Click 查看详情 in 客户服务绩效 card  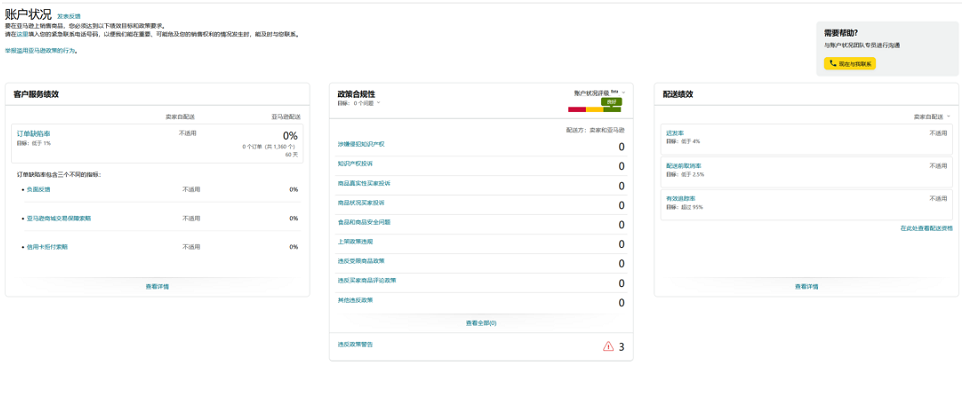pyautogui.click(x=157, y=286)
